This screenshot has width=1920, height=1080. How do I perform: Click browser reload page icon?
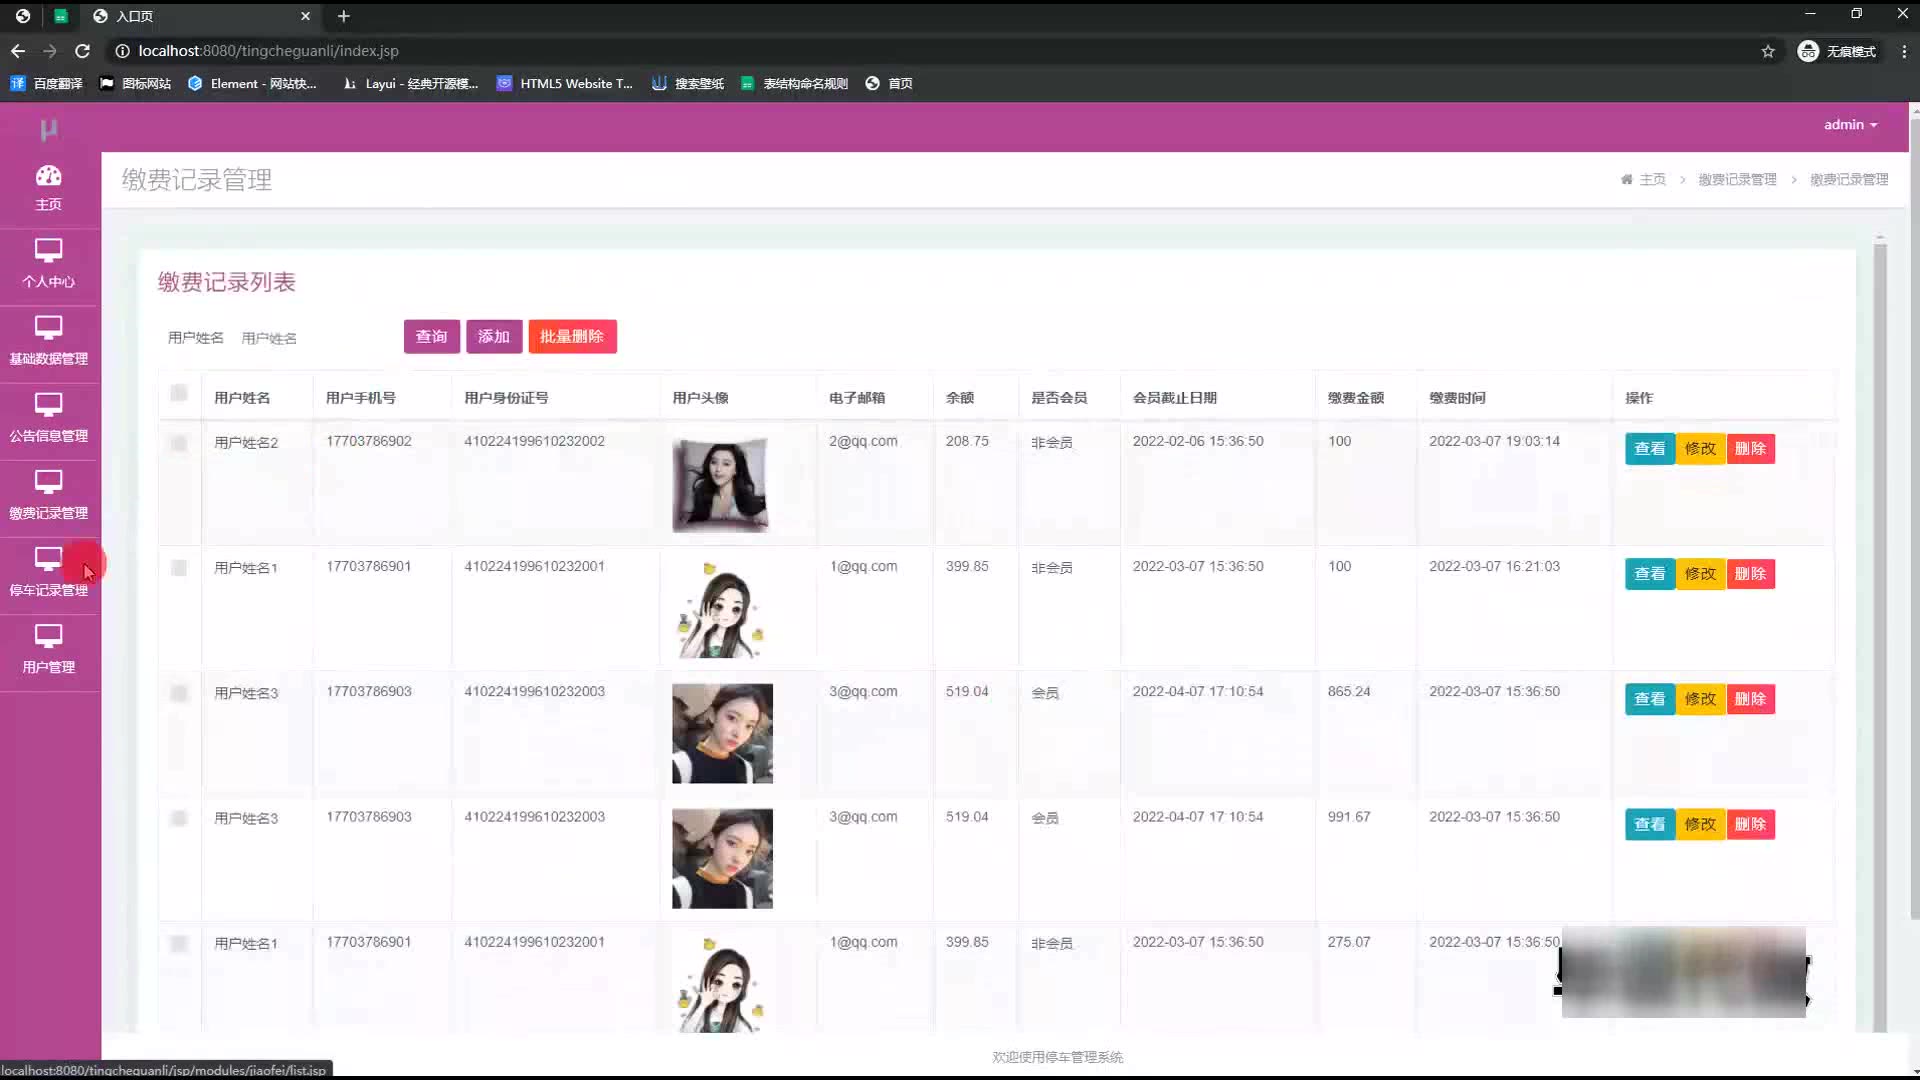pyautogui.click(x=83, y=51)
